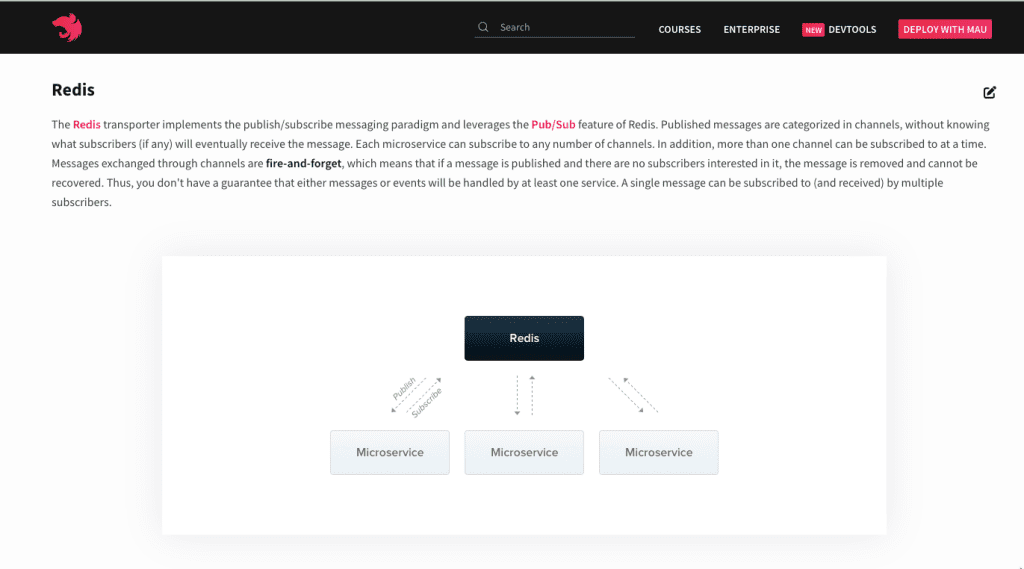Click the NEW badge beside Devtools
The image size is (1024, 569).
[x=813, y=30]
